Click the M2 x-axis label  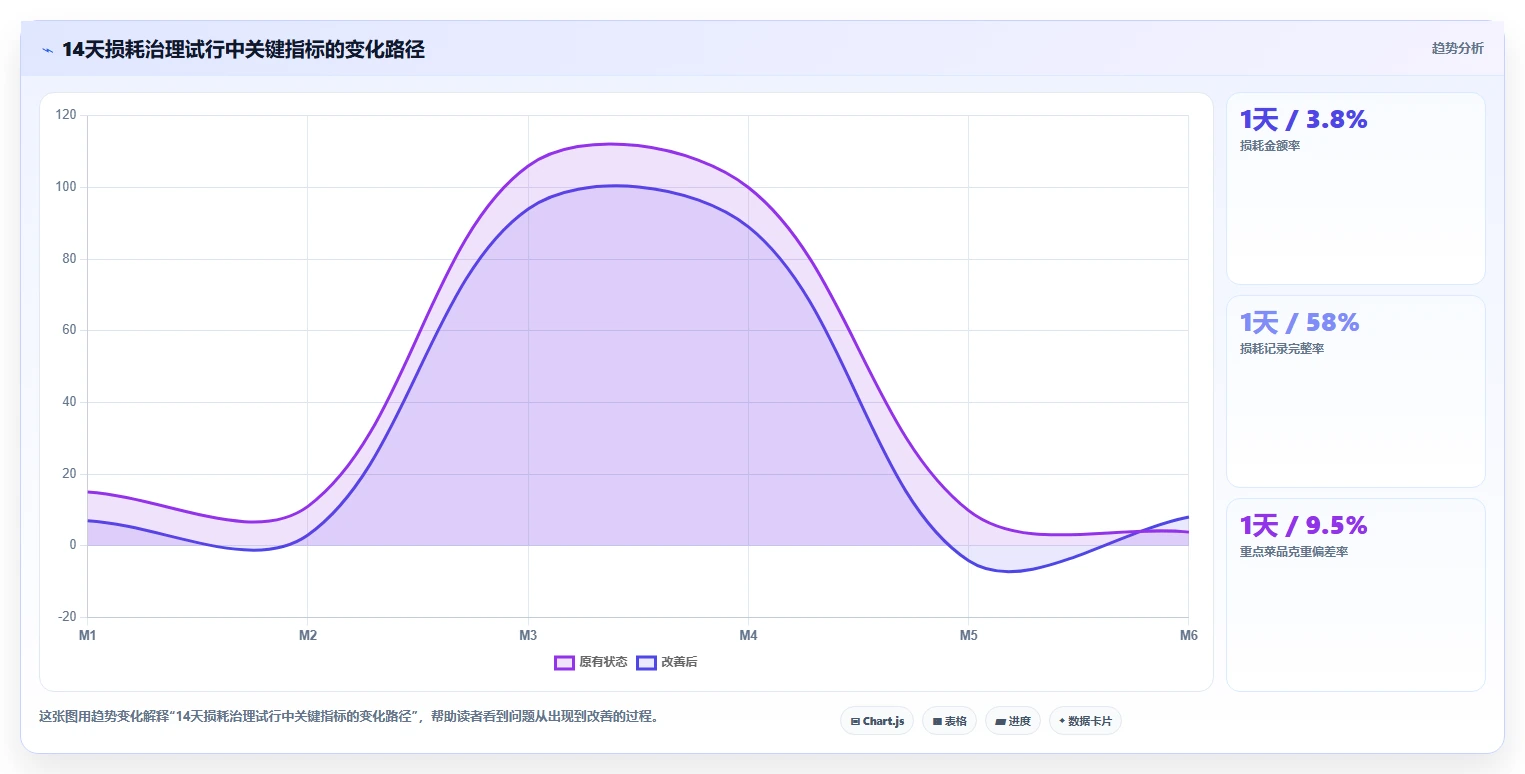(x=308, y=636)
